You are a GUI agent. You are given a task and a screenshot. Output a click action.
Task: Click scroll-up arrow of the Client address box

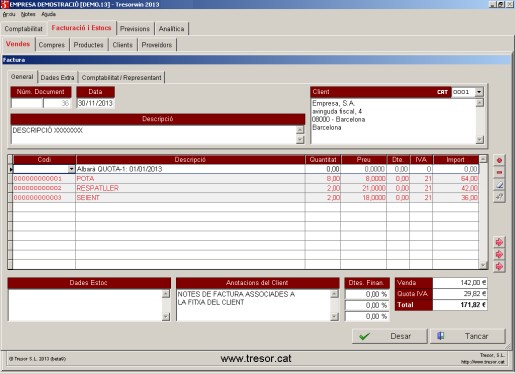click(480, 103)
